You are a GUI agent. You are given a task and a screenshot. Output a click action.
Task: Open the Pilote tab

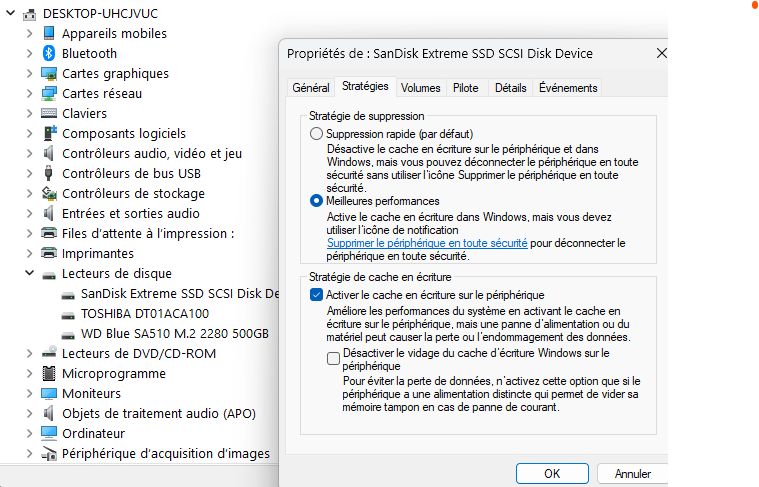pyautogui.click(x=466, y=88)
